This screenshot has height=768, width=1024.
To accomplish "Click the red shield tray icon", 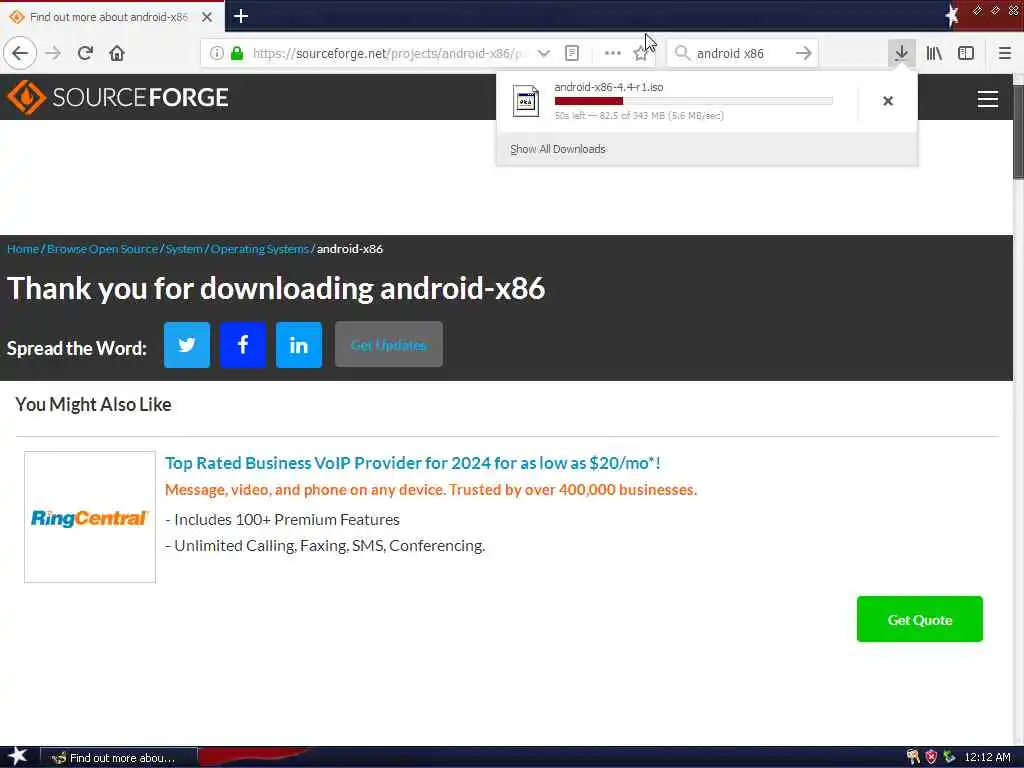I will pos(931,758).
